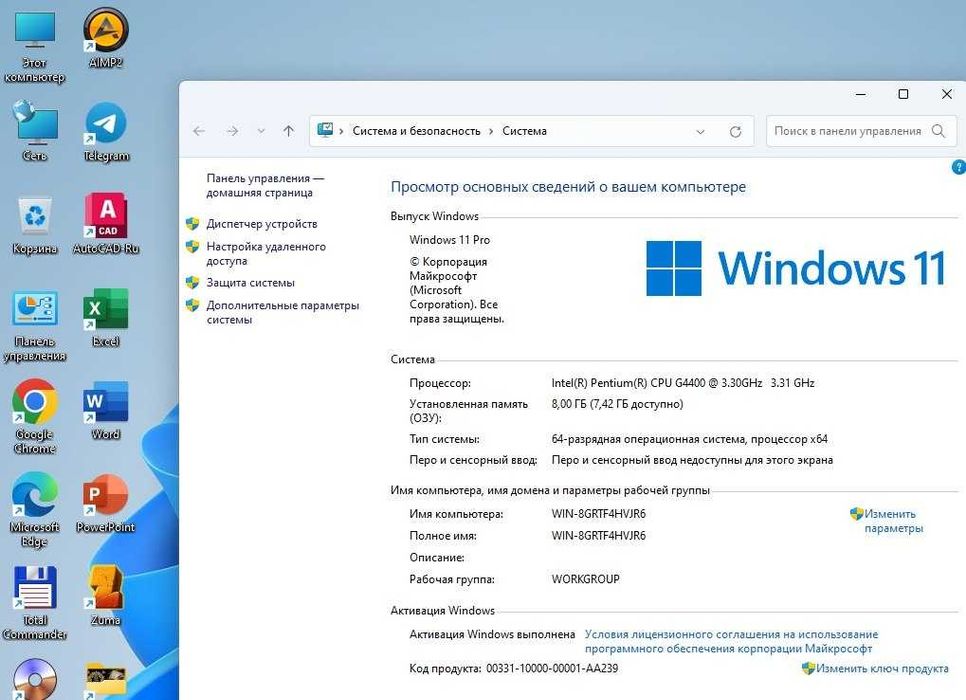Screen dimensions: 966x700
Task: Go to Система и безопасность breadcrumb
Action: pyautogui.click(x=416, y=131)
